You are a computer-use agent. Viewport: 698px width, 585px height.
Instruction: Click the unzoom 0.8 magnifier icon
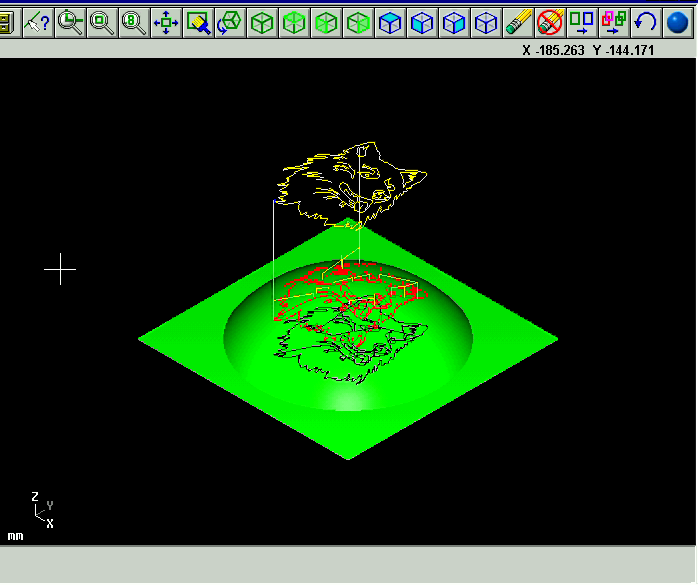tap(134, 22)
